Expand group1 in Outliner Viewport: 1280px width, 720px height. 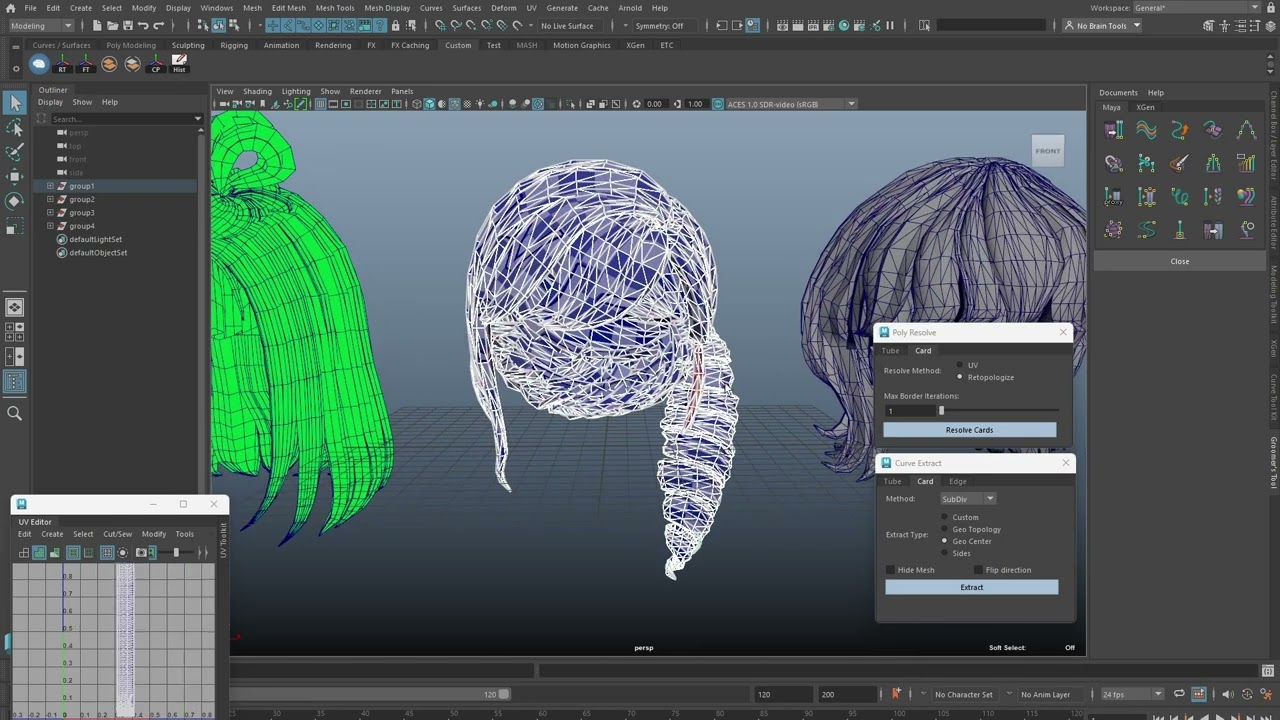[50, 186]
